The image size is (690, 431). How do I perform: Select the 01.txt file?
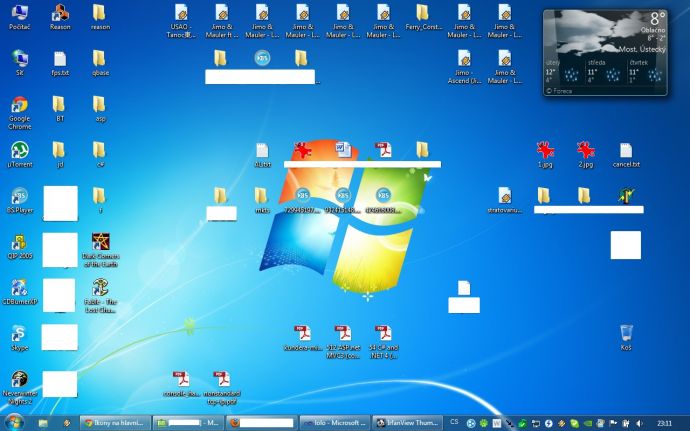[262, 154]
